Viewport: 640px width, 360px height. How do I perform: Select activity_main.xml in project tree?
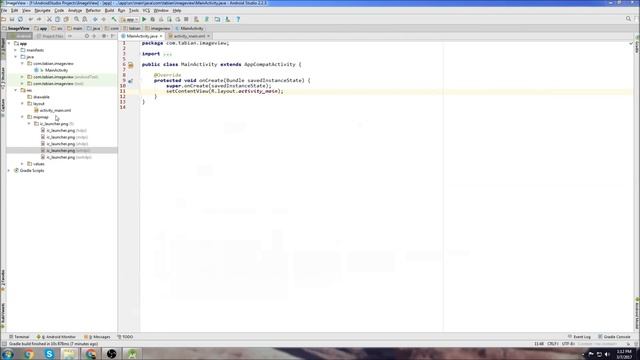55,110
